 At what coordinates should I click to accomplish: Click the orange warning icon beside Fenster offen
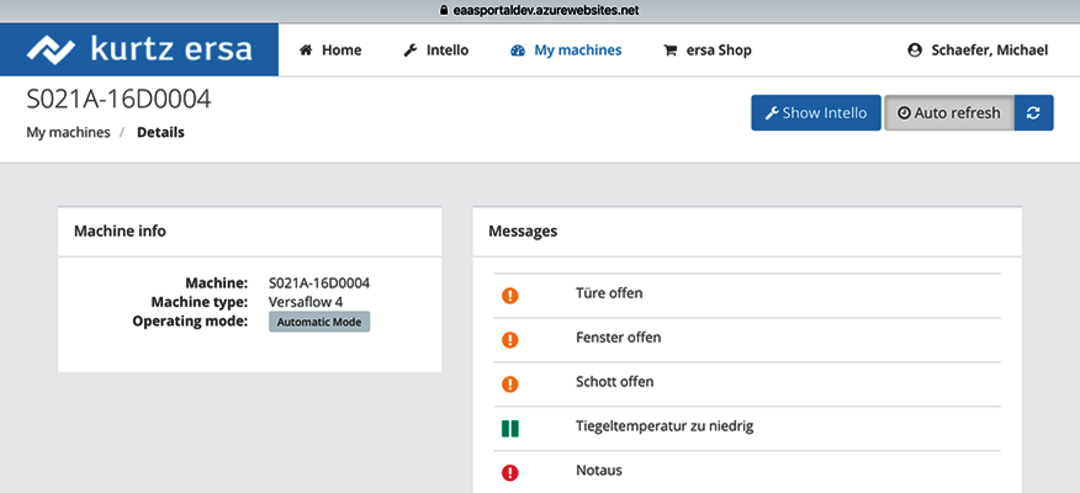[510, 339]
